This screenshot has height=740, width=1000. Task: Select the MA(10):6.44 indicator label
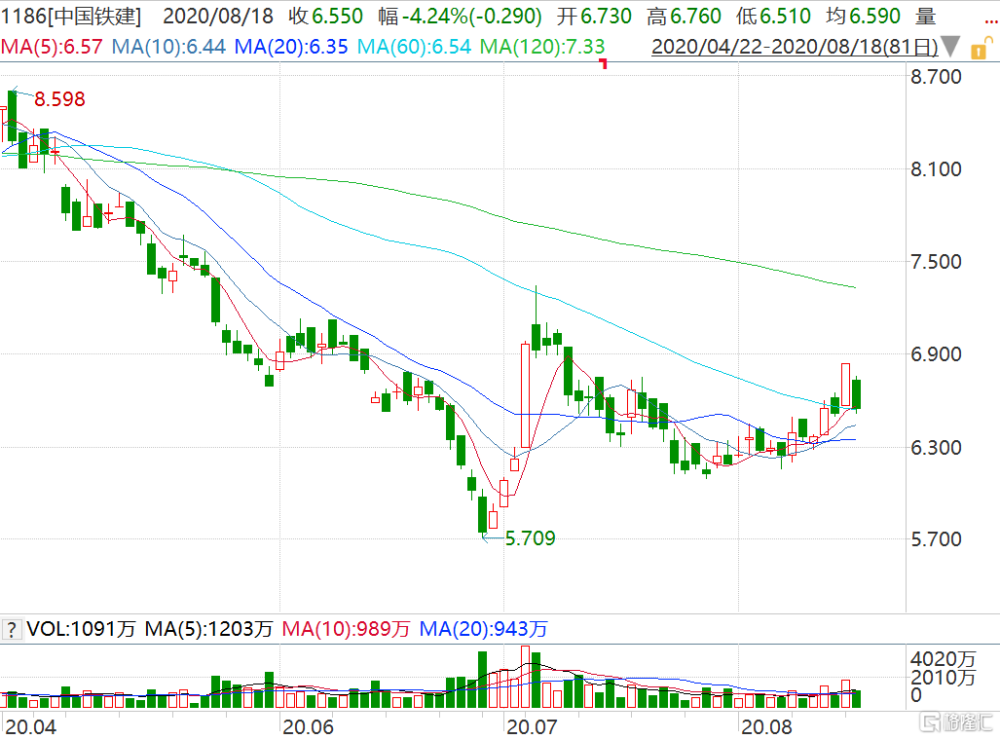click(168, 47)
